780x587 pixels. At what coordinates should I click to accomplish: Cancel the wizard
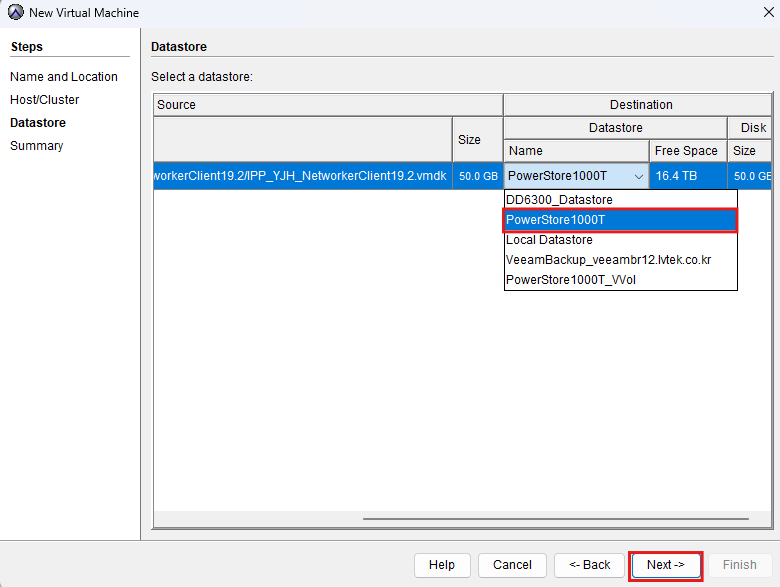[512, 565]
